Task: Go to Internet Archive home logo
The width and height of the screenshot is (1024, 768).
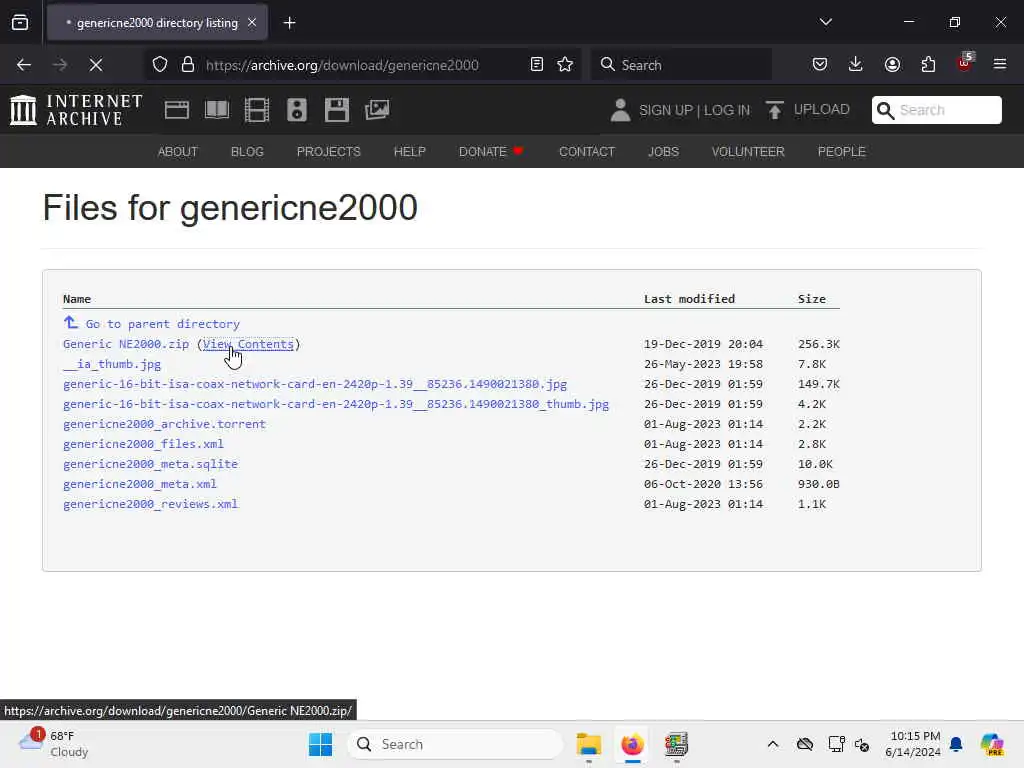Action: pos(76,110)
